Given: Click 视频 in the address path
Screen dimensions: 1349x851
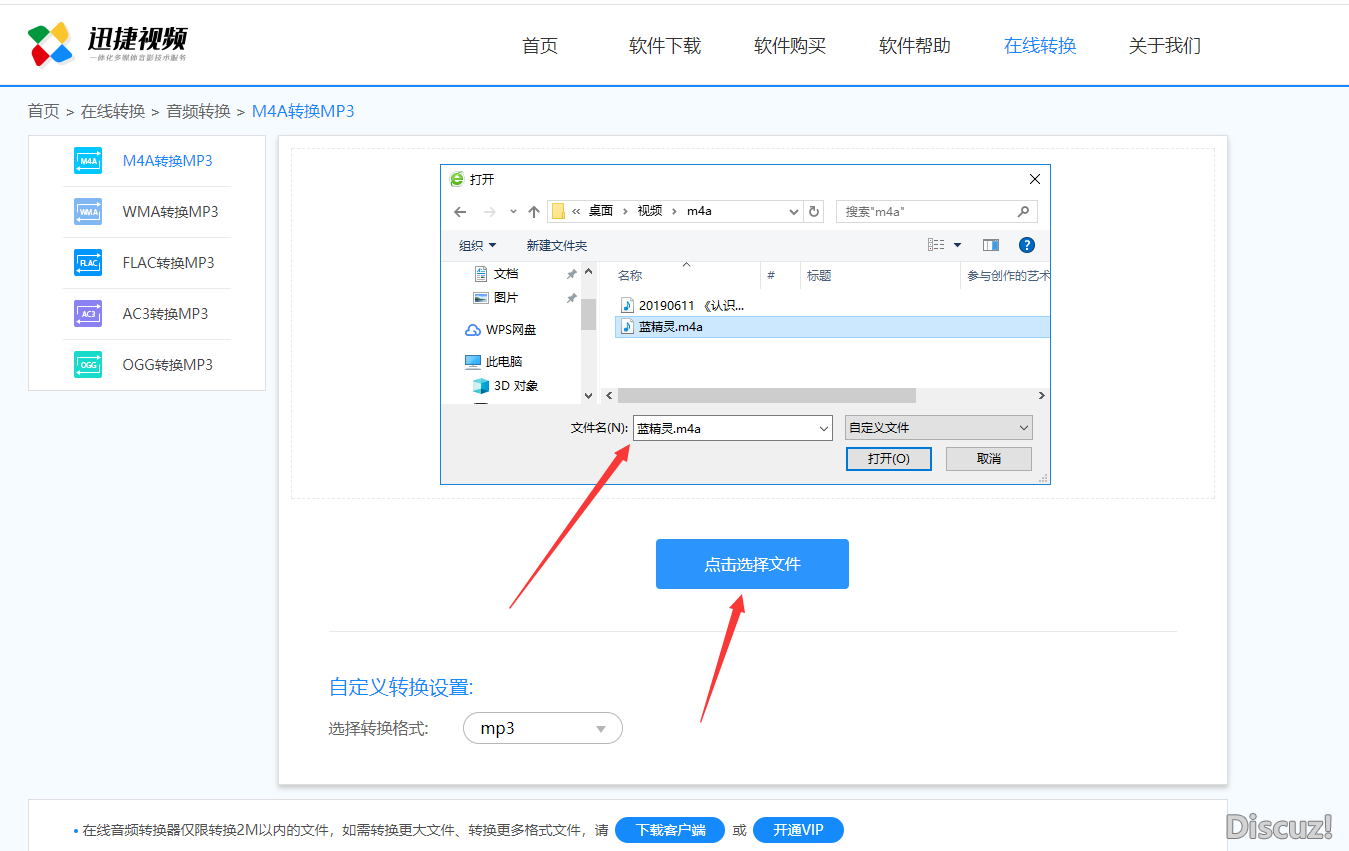Looking at the screenshot, I should (x=650, y=212).
